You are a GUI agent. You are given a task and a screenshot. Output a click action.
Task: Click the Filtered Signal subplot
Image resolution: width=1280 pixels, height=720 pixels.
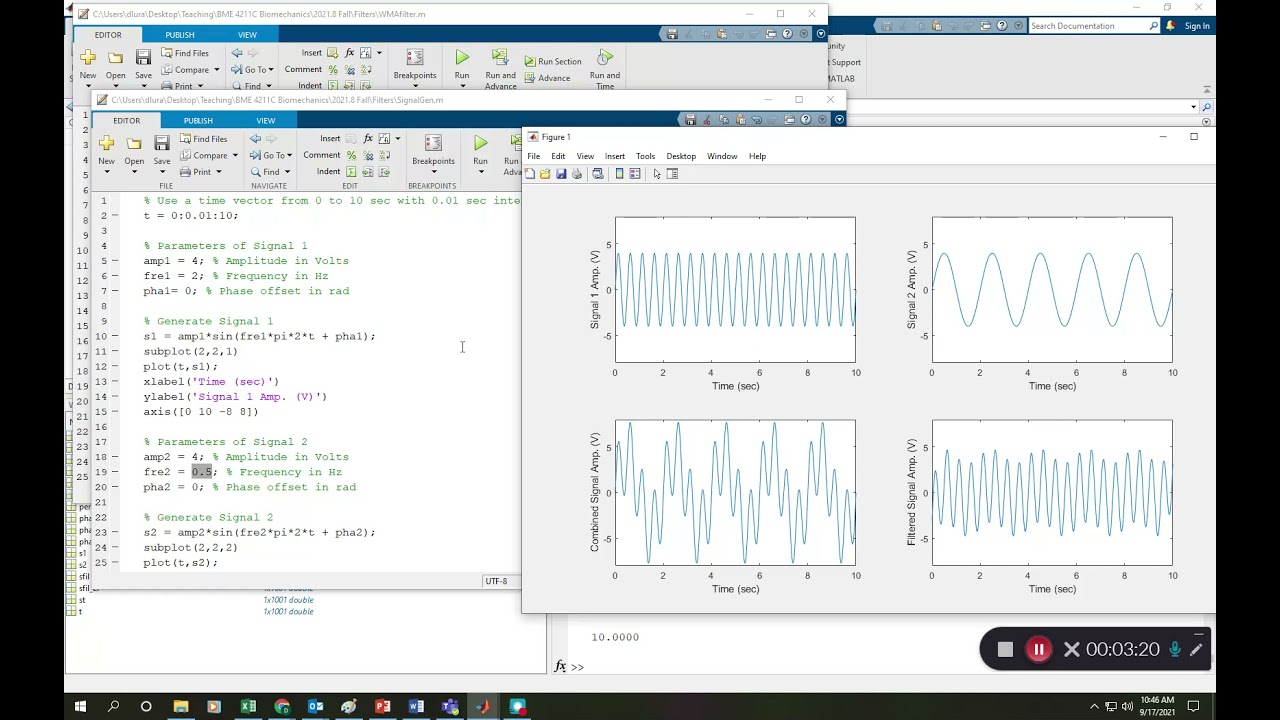click(1052, 493)
